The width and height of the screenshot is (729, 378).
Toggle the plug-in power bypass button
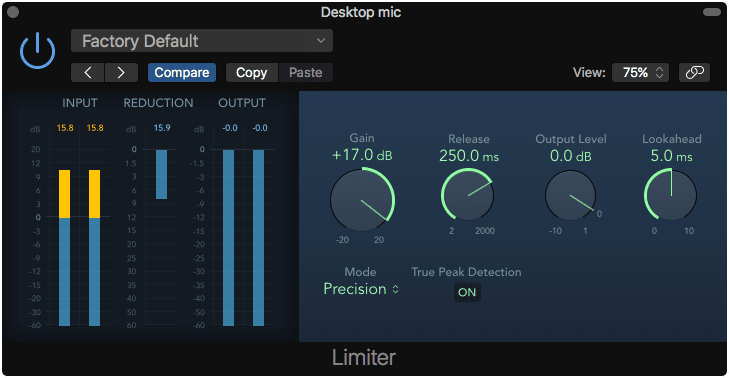(x=38, y=51)
